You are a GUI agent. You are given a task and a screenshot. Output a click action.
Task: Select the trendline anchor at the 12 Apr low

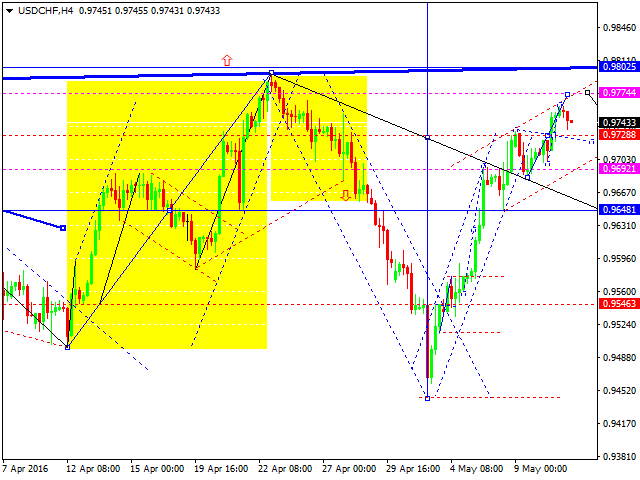pyautogui.click(x=68, y=347)
